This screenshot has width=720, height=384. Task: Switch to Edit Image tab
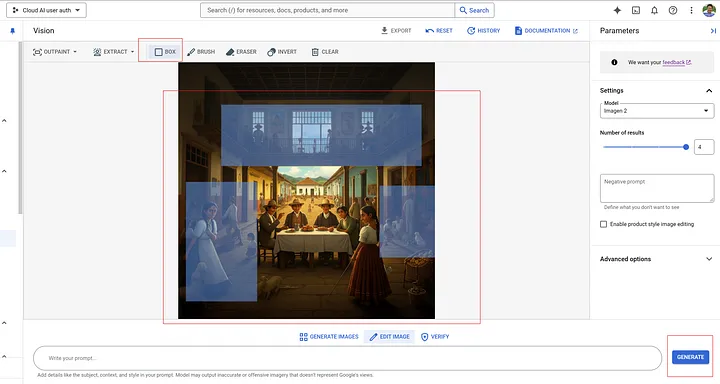click(x=389, y=337)
